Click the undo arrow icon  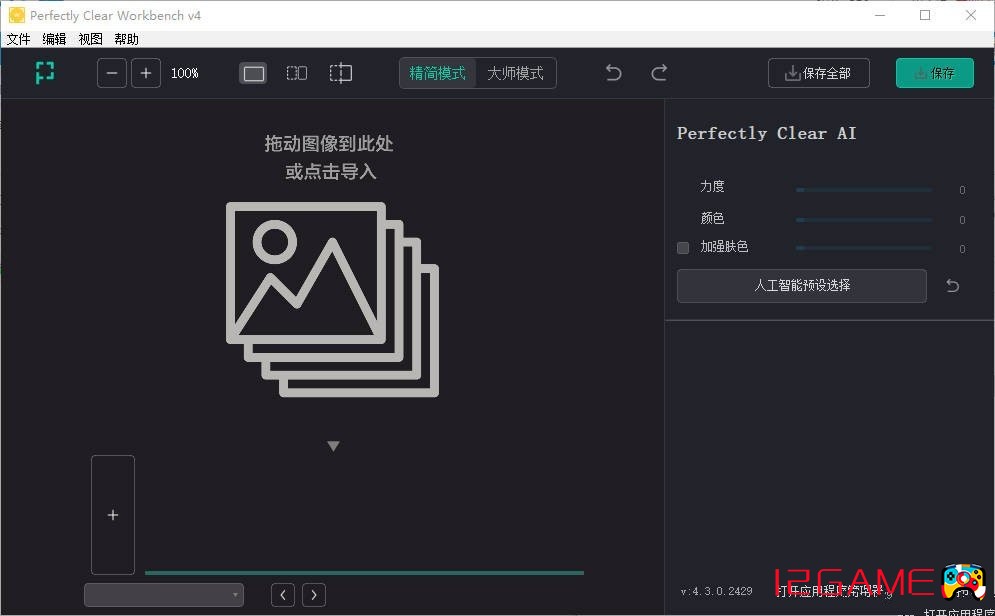tap(614, 73)
